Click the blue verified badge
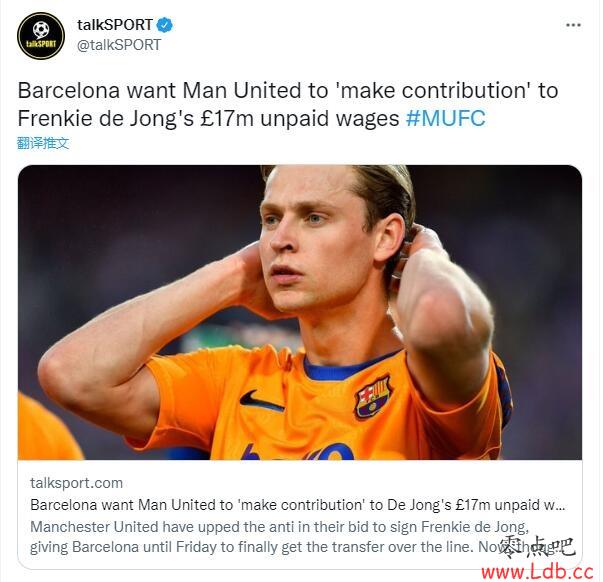This screenshot has height=582, width=603. pos(165,25)
